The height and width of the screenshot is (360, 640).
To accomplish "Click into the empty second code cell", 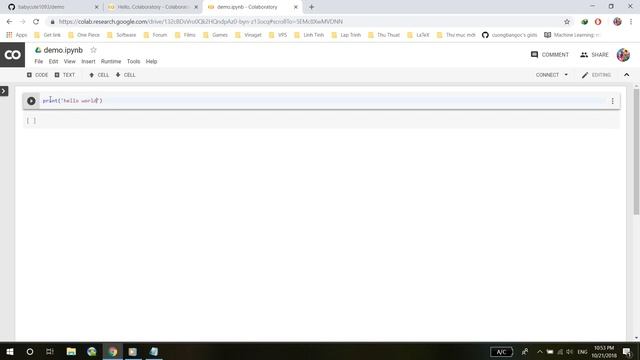I will pos(327,120).
